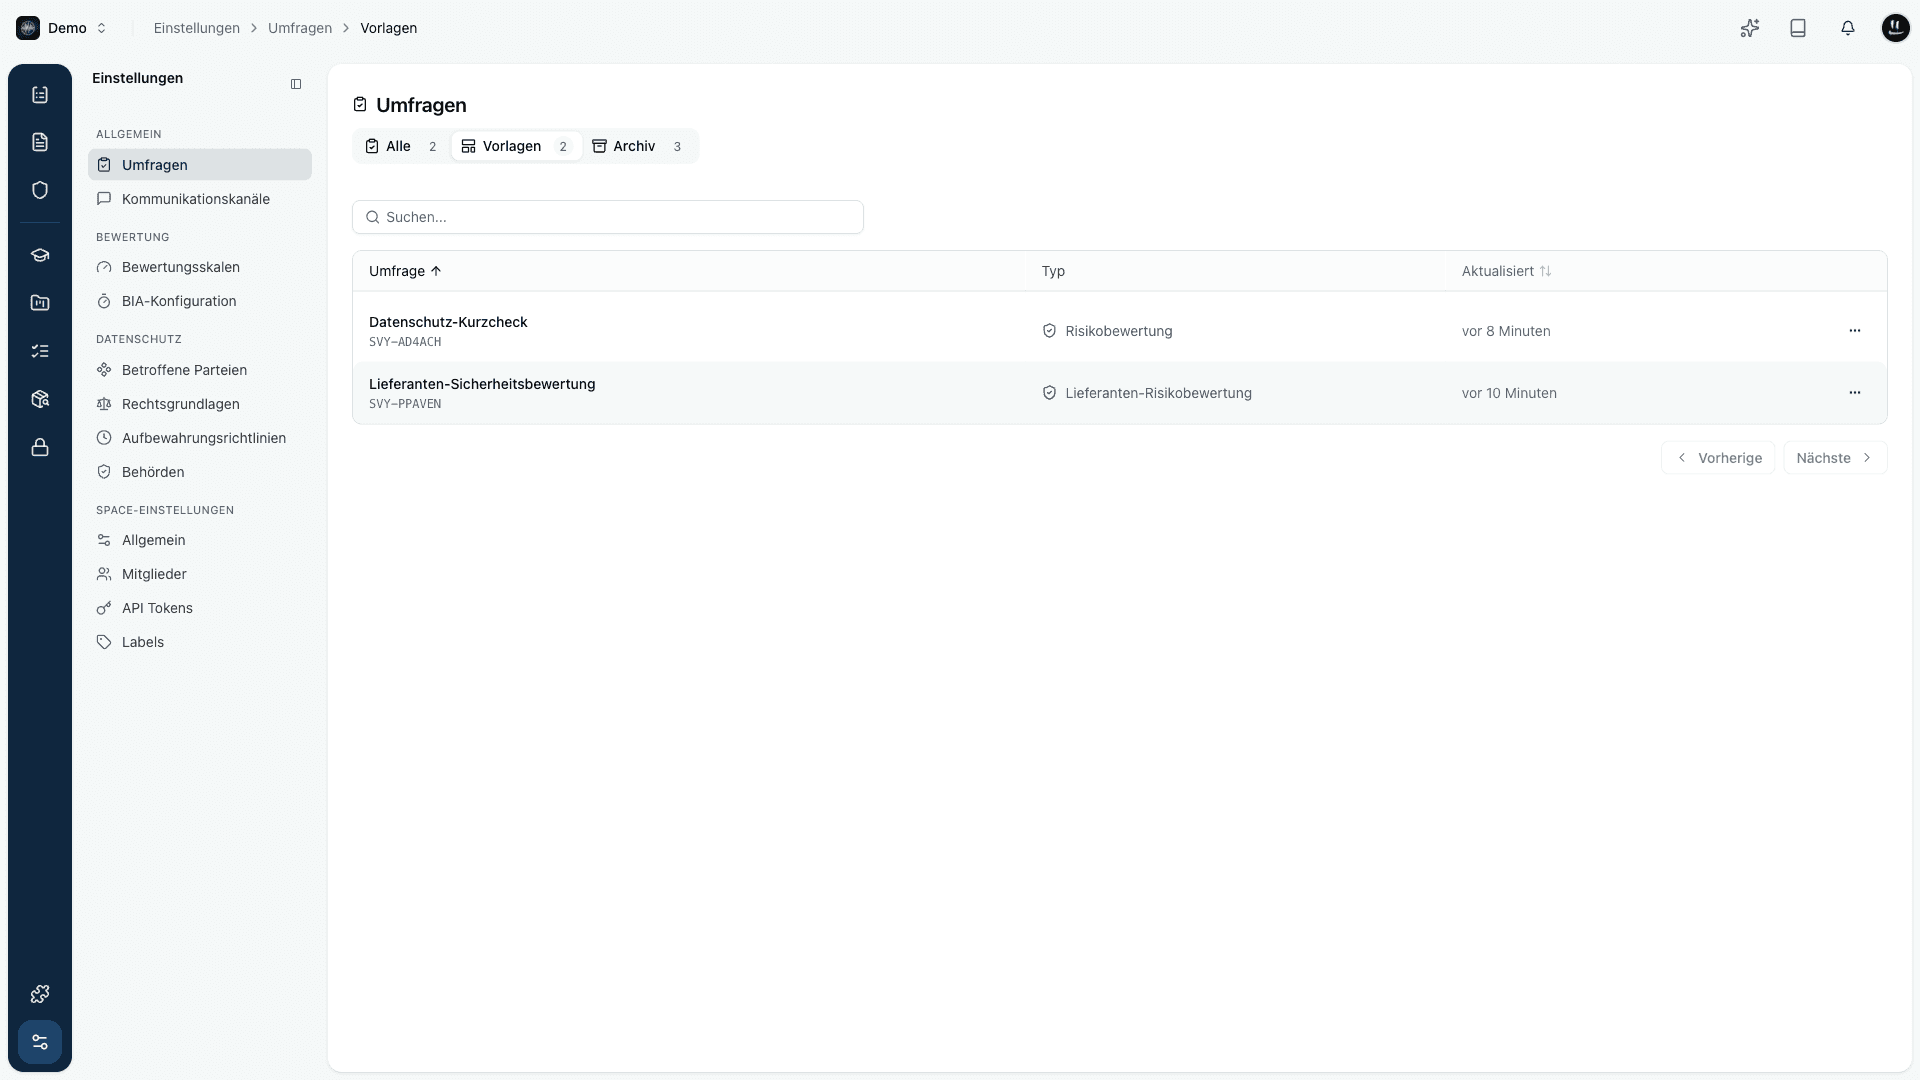Switch to the Vorlagen tab

point(516,146)
